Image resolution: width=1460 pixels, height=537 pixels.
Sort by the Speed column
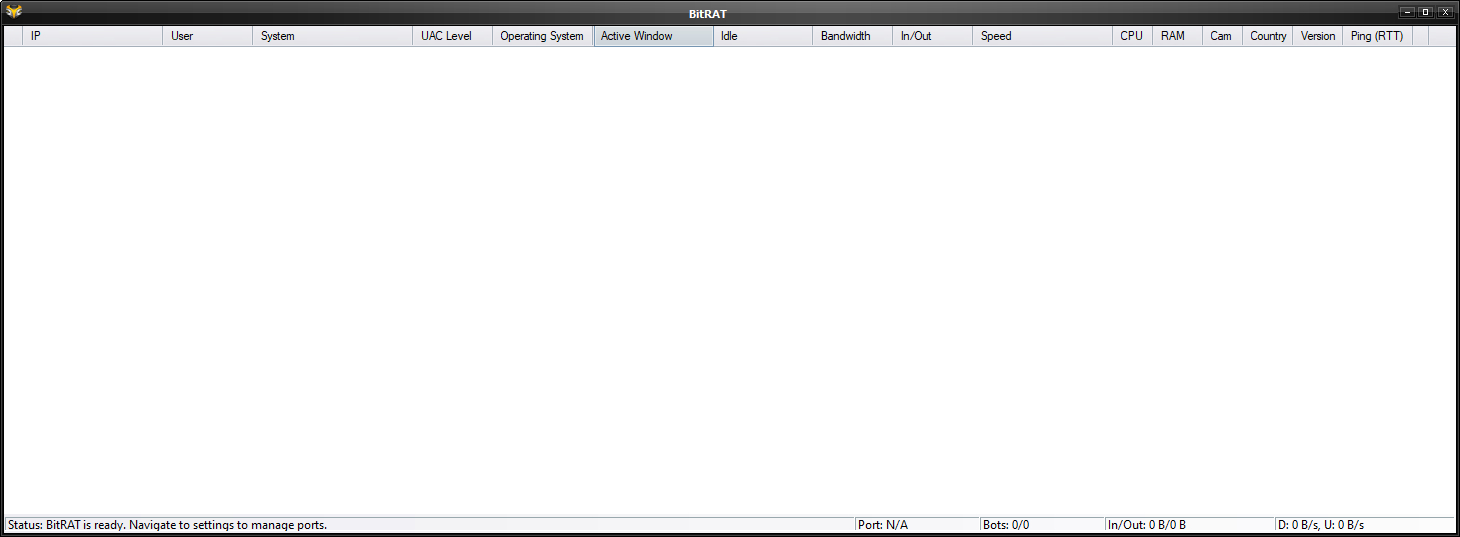coord(1042,36)
